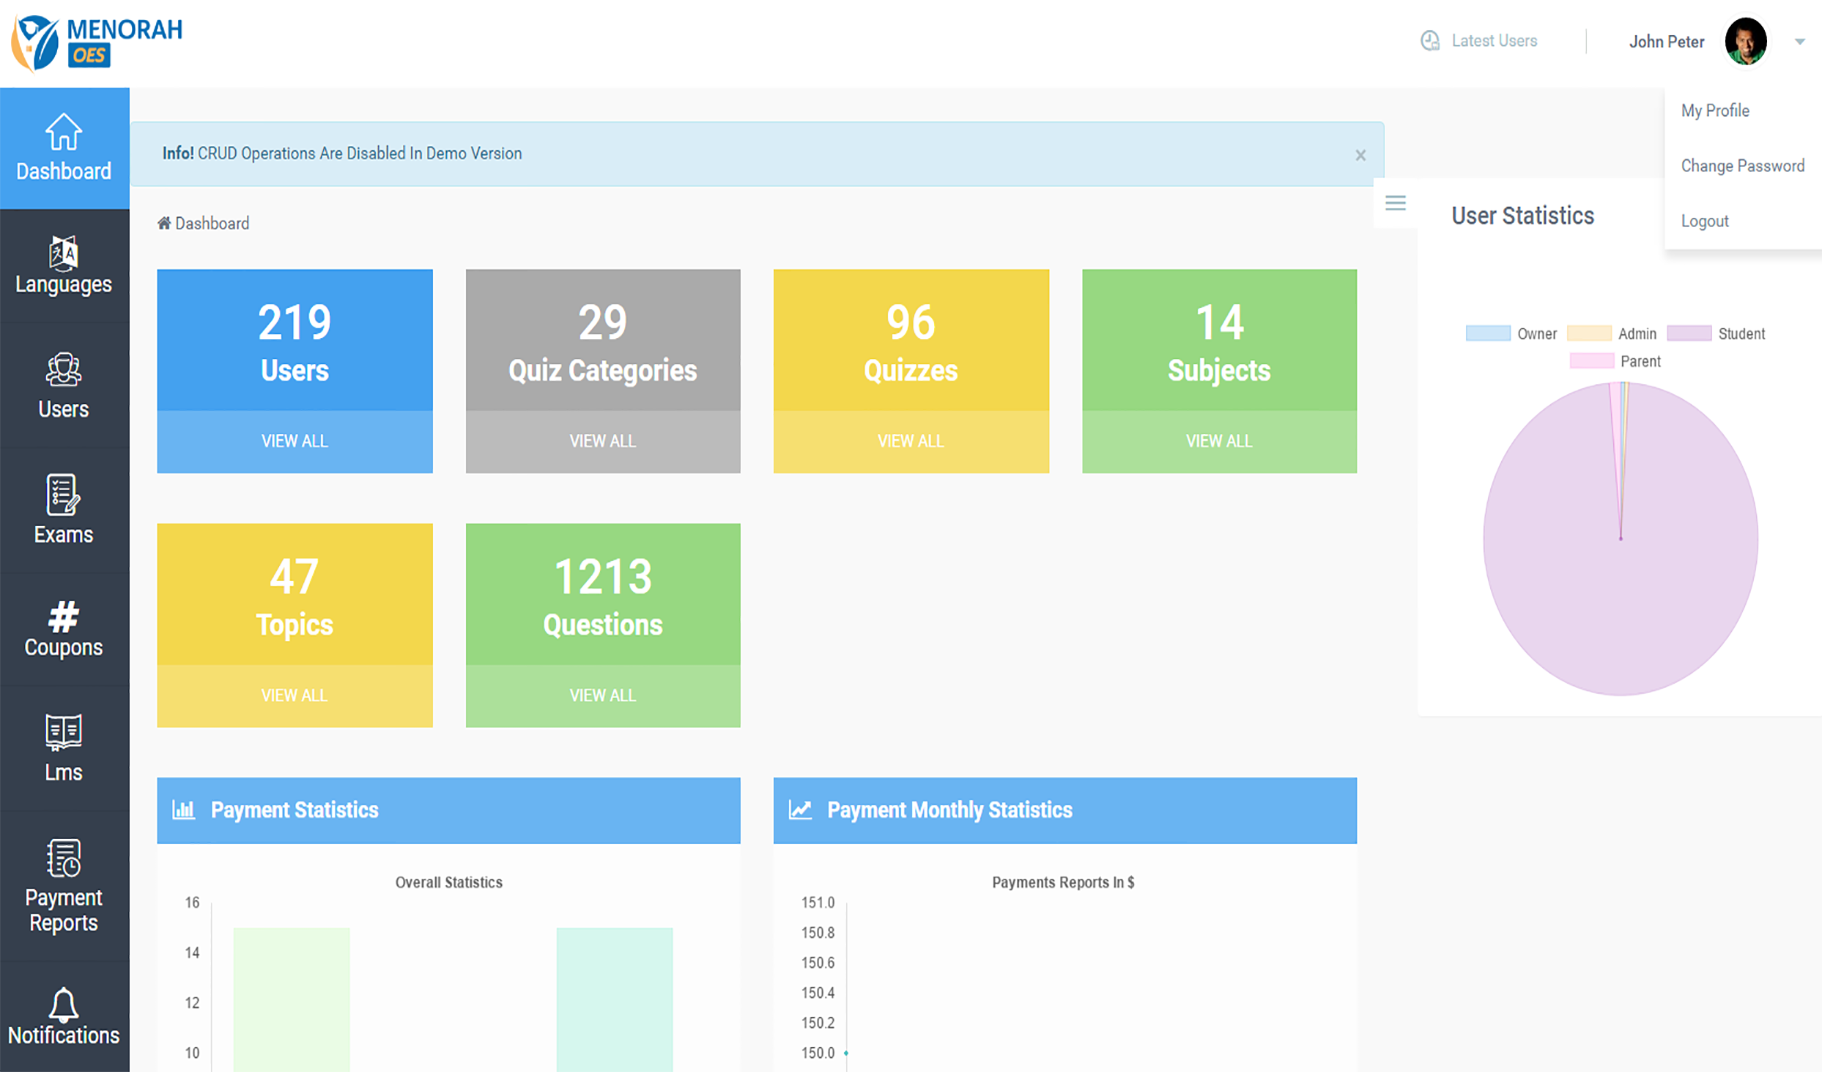The height and width of the screenshot is (1072, 1822).
Task: Choose Logout from the user menu
Action: coord(1704,221)
